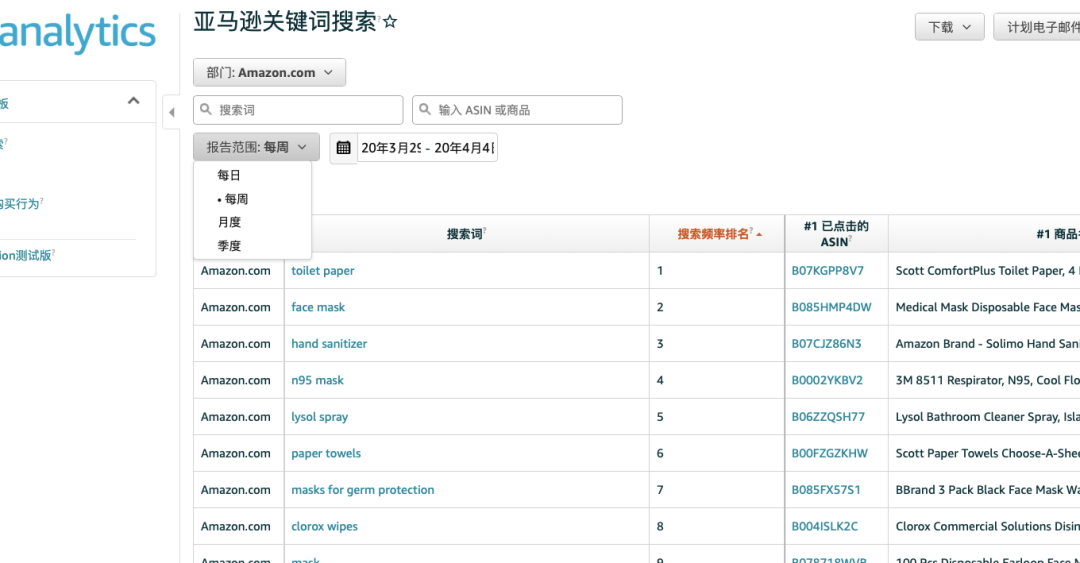This screenshot has height=563, width=1080.
Task: Click the 3M 8511 Respirator product title
Action: point(987,380)
